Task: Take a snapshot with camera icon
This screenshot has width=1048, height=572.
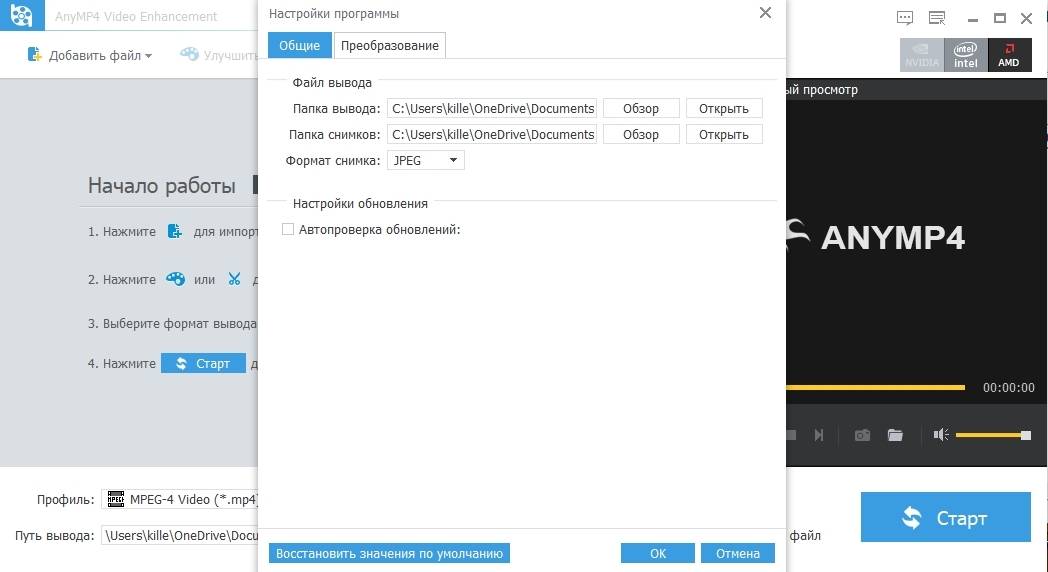Action: [862, 435]
